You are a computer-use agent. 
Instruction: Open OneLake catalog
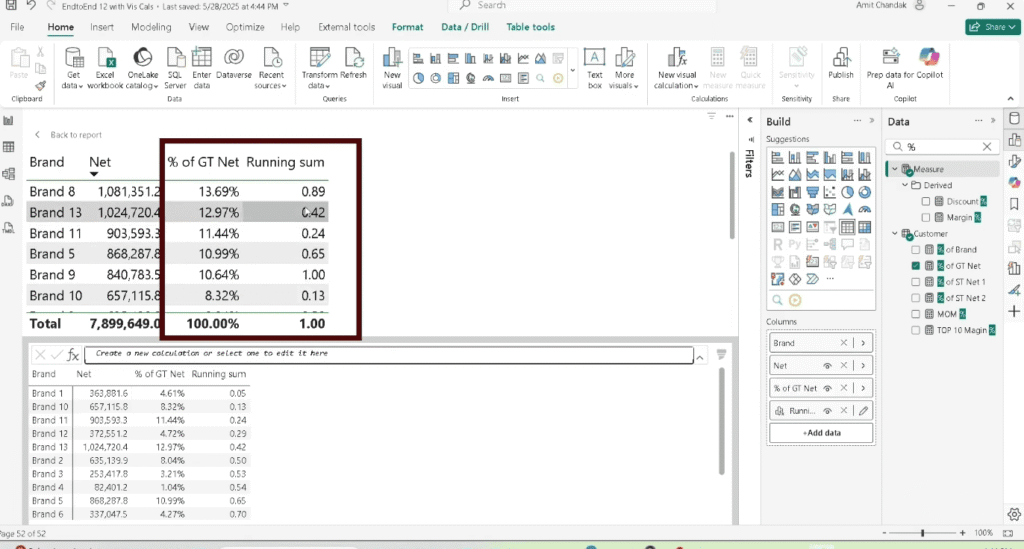pos(142,68)
